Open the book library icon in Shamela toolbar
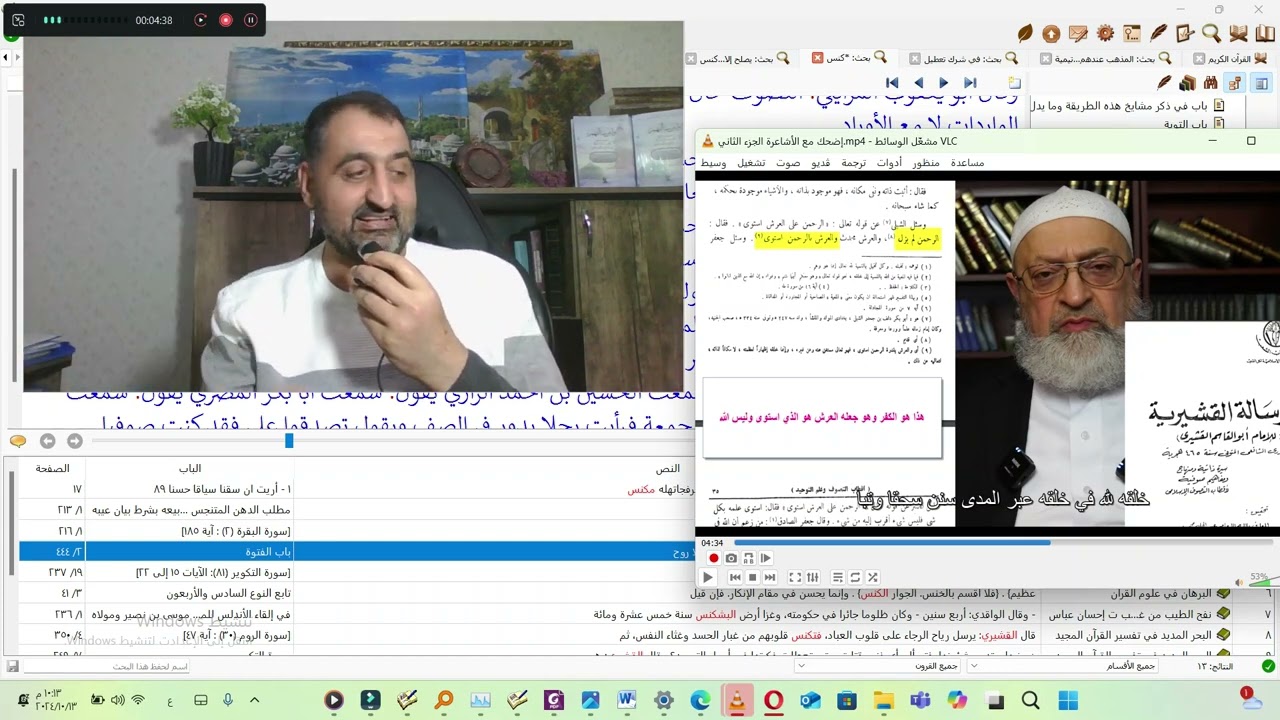The image size is (1280, 720). click(x=1265, y=34)
